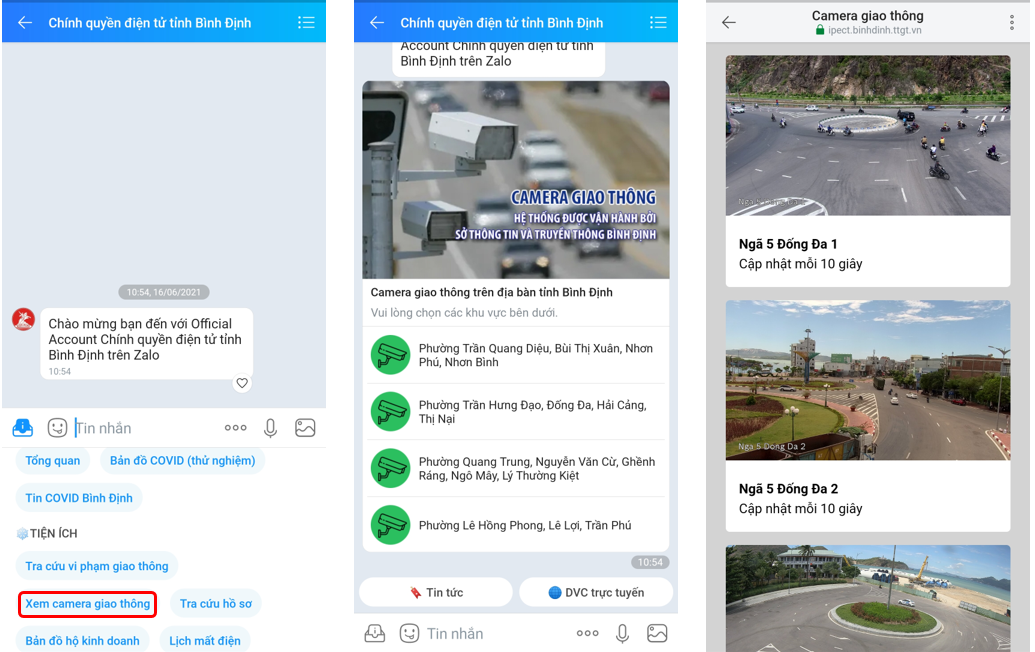Open list menu icon in left chat header

(x=306, y=23)
